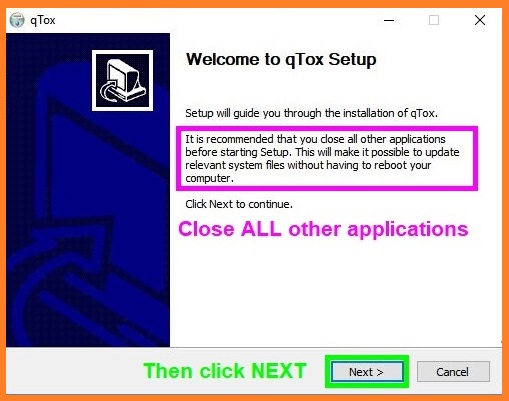Viewport: 509px width, 401px height.
Task: Click the grey footer panel left of the green text
Action: (x=73, y=371)
